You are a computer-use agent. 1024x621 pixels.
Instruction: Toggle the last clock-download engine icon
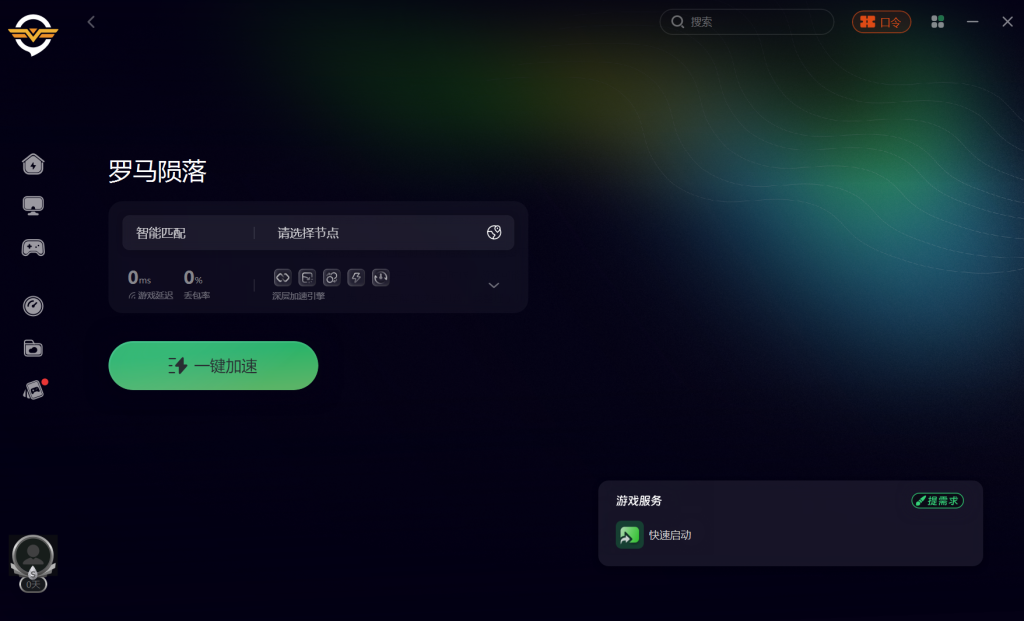coord(381,278)
